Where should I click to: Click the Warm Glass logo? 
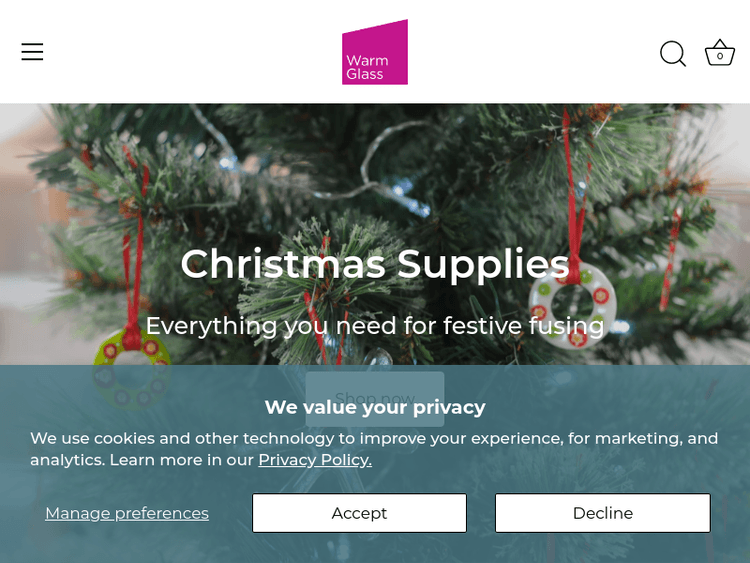(375, 52)
